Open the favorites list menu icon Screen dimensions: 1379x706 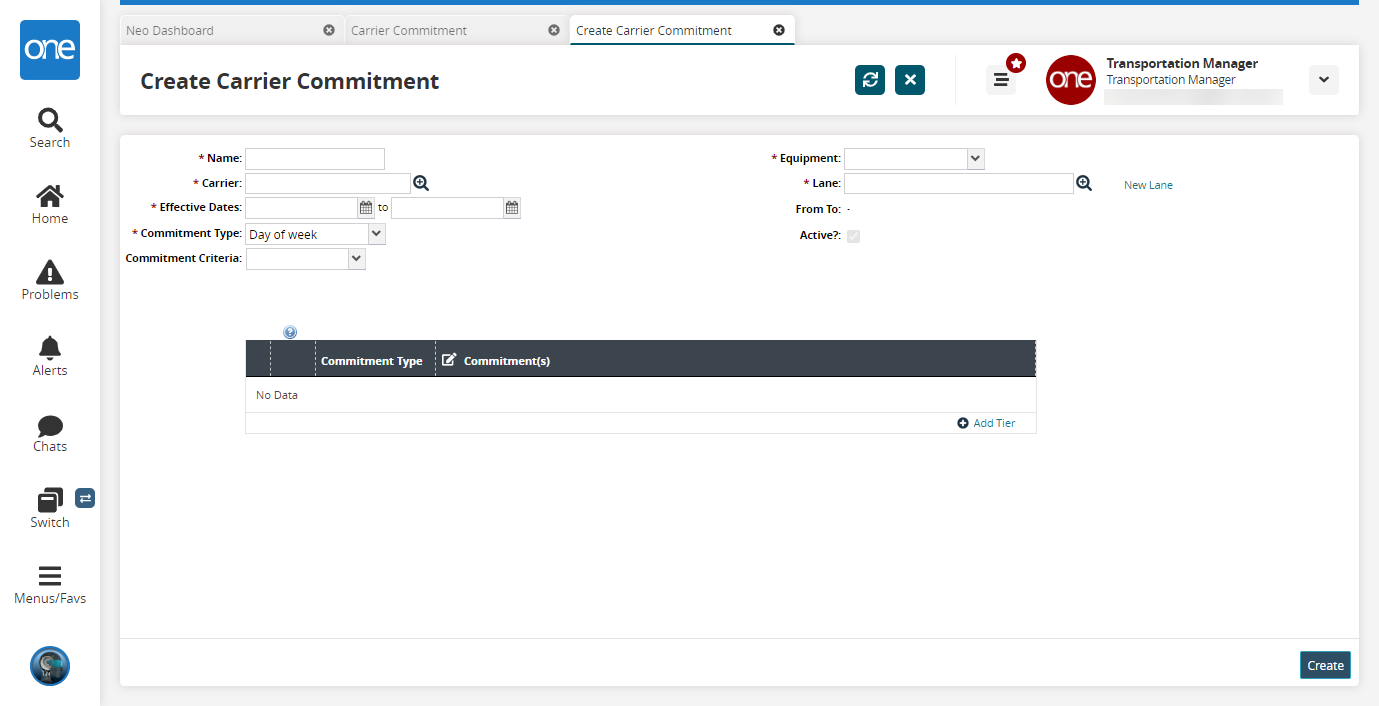pos(1001,80)
